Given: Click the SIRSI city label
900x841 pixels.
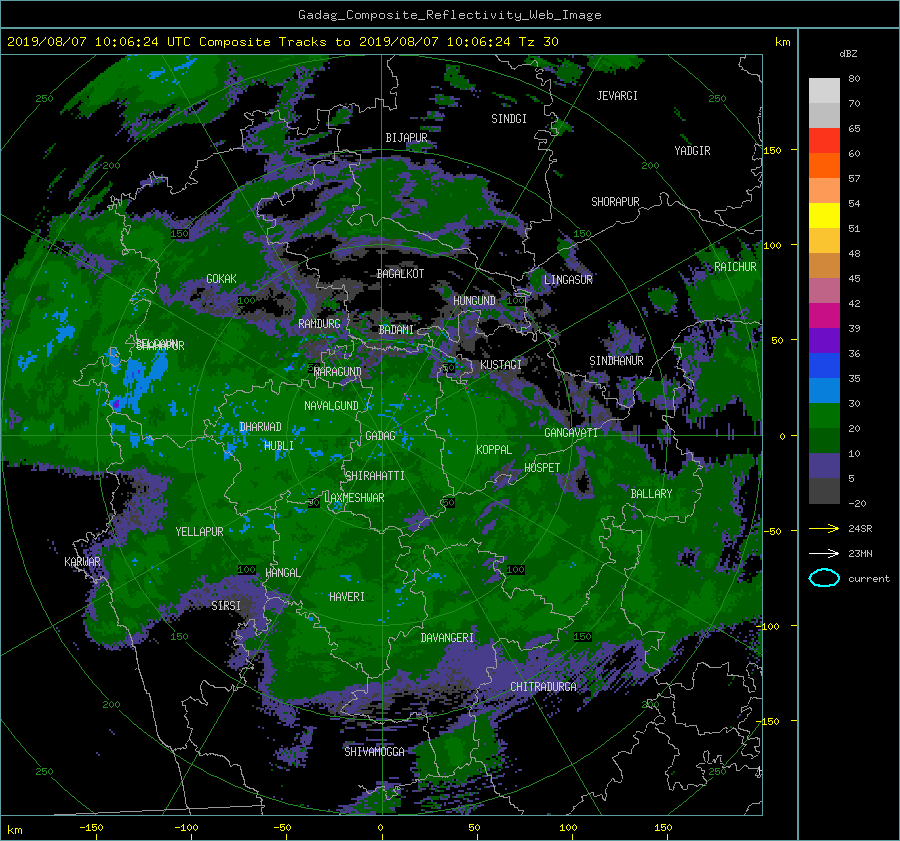Looking at the screenshot, I should click(226, 606).
